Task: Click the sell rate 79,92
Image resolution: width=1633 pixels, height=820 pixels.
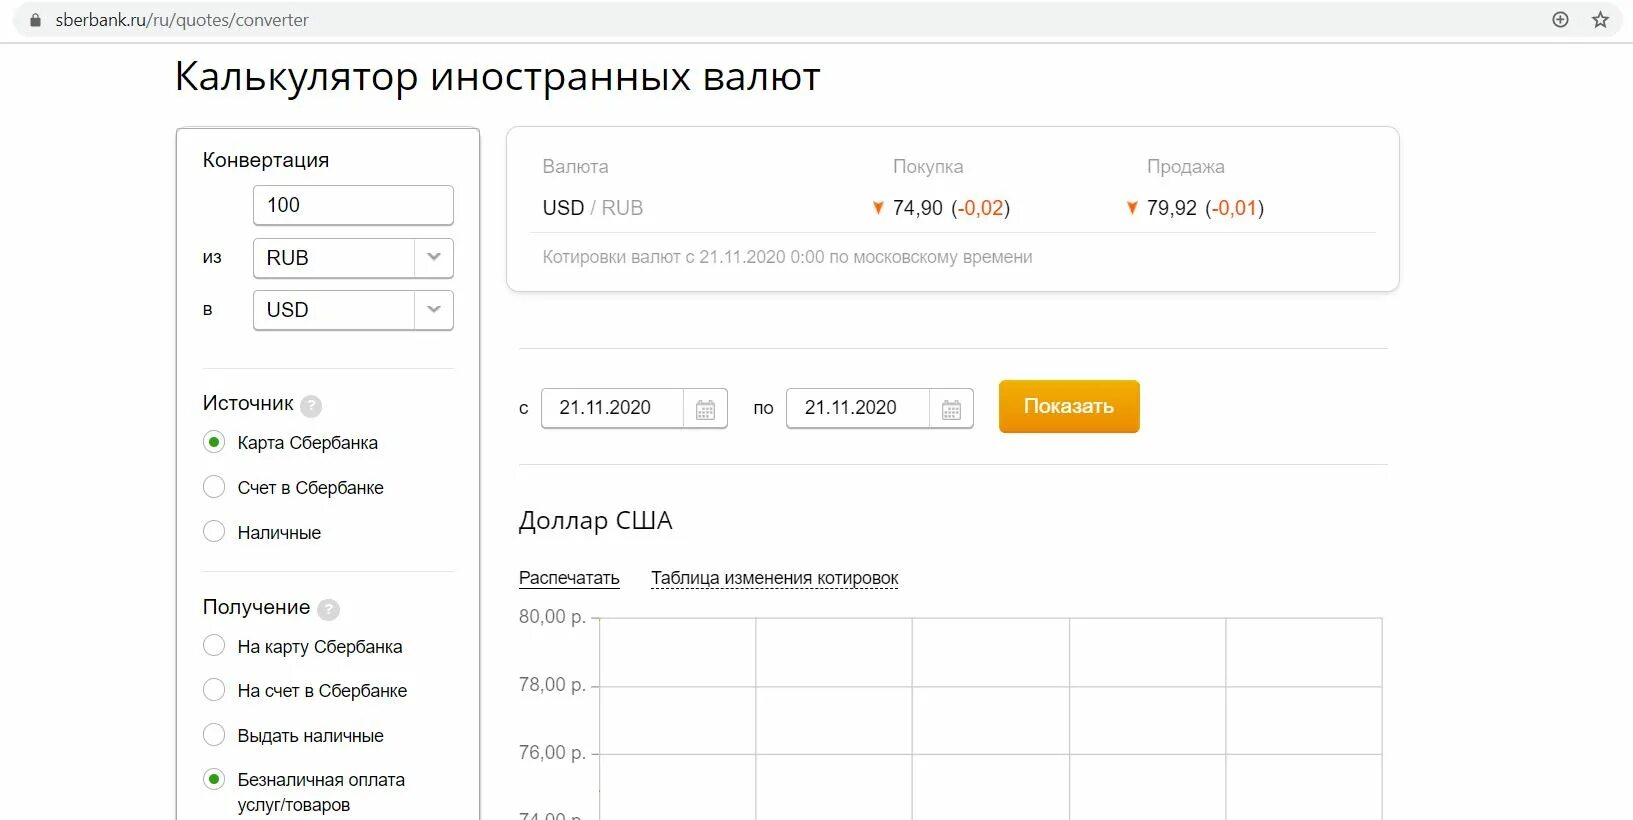Action: coord(1171,208)
